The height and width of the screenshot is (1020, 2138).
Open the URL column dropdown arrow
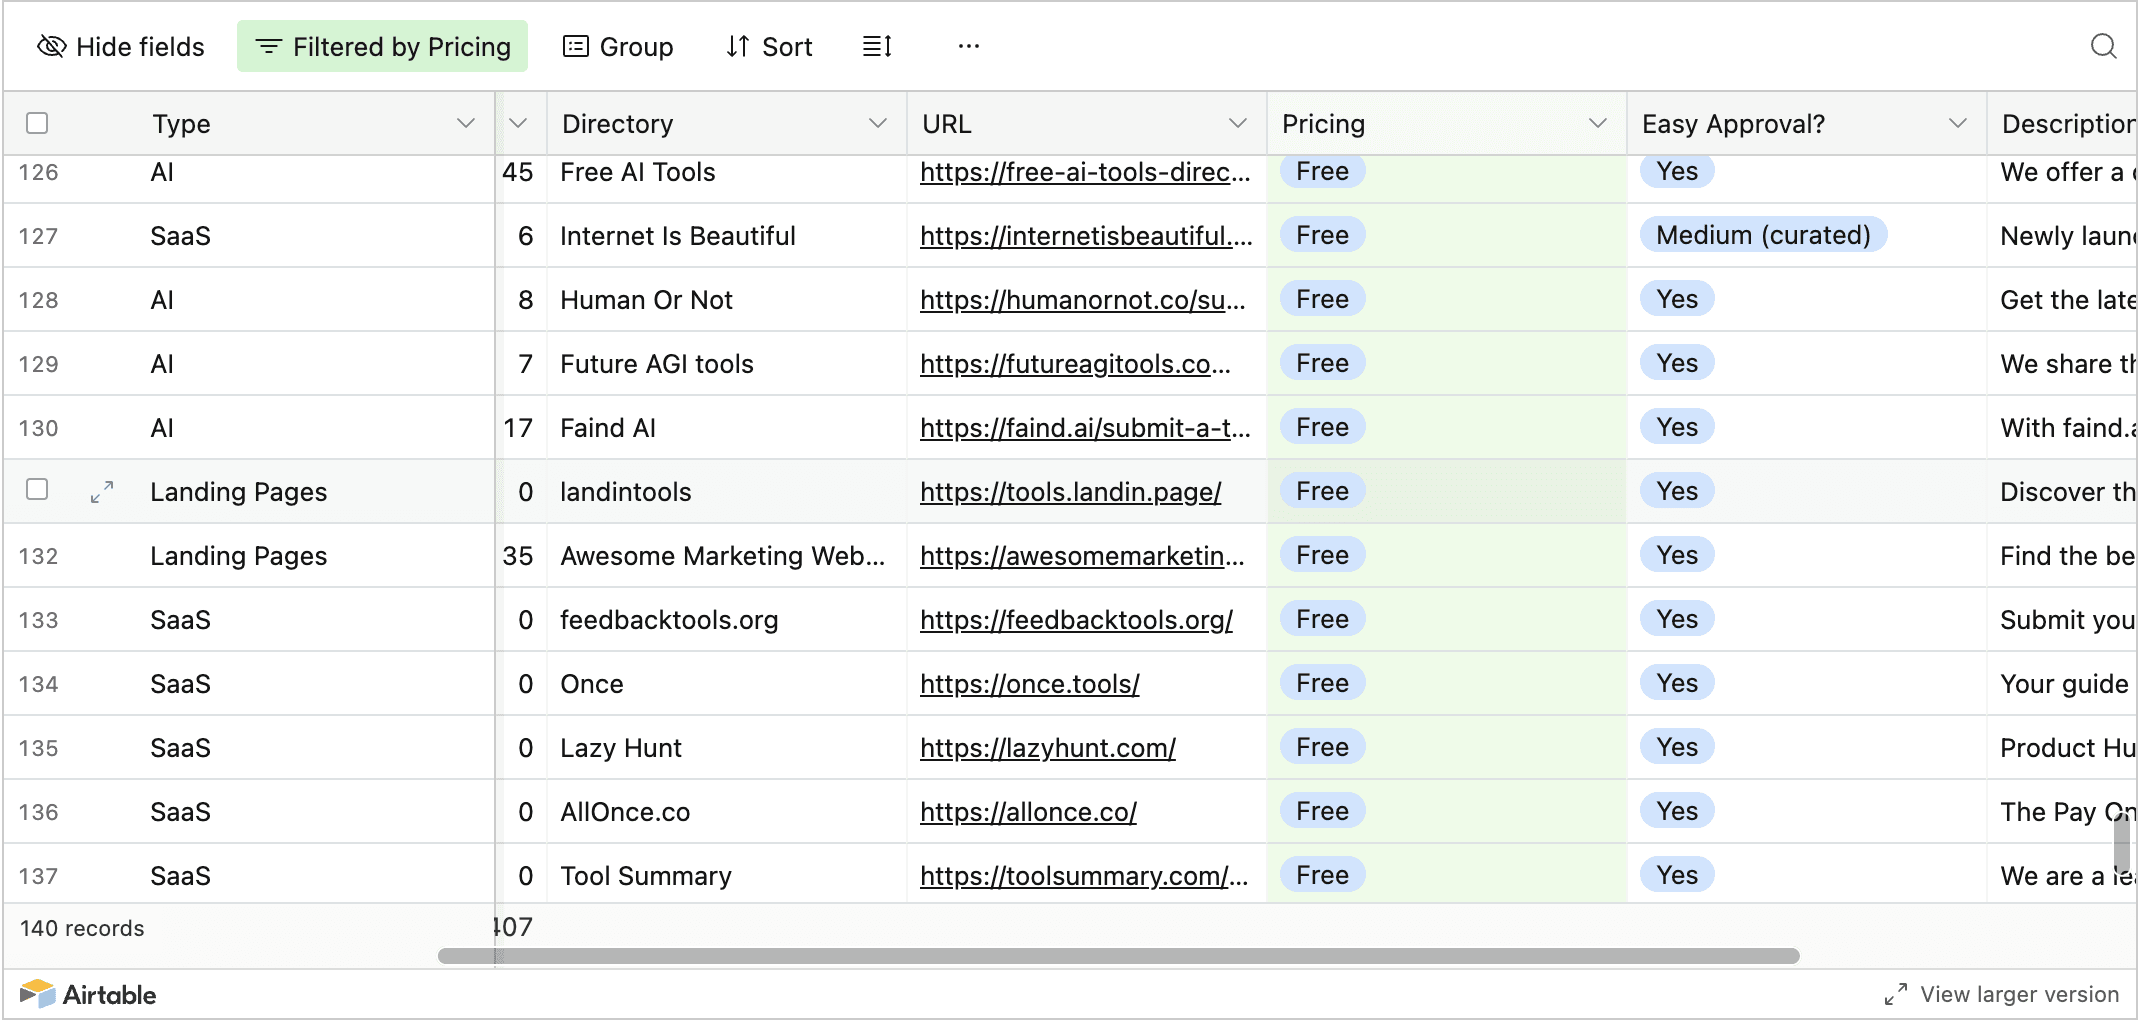[1237, 123]
